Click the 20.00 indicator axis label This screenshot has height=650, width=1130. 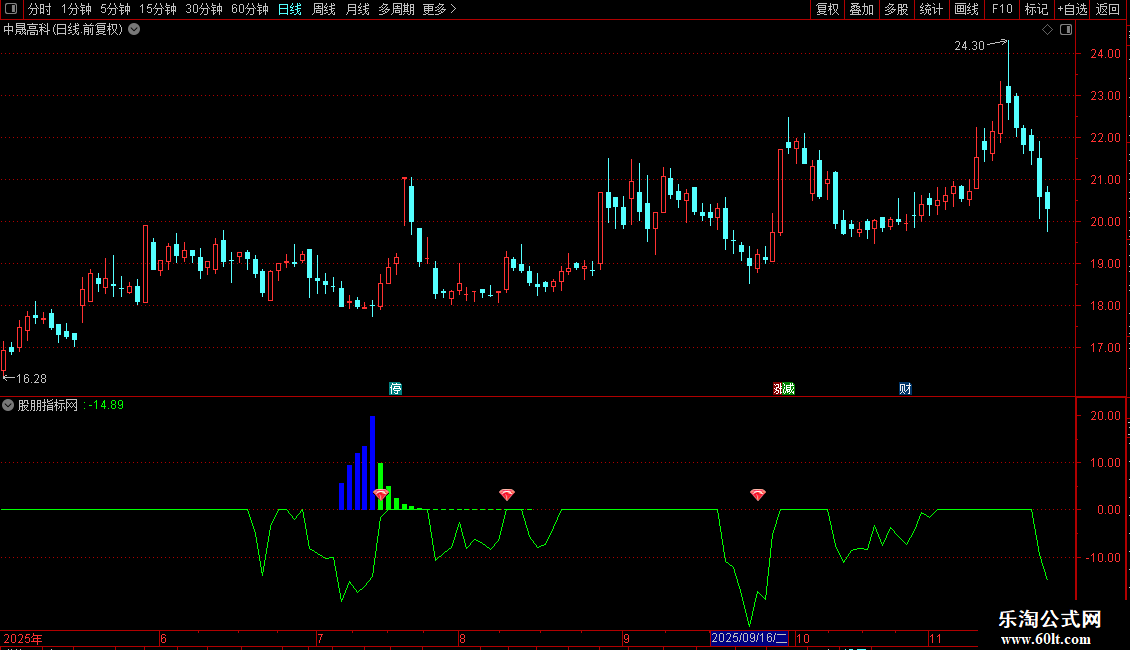pyautogui.click(x=1105, y=415)
